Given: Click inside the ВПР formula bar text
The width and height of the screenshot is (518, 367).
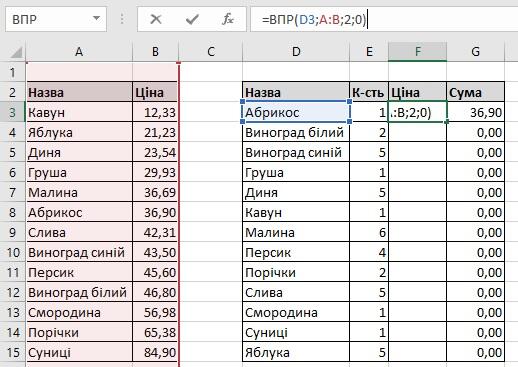Looking at the screenshot, I should coord(314,20).
